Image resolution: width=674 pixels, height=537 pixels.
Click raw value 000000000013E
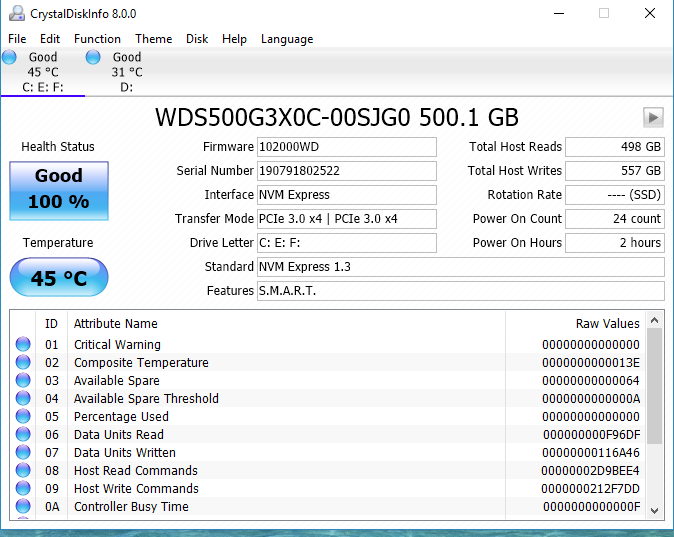click(591, 363)
